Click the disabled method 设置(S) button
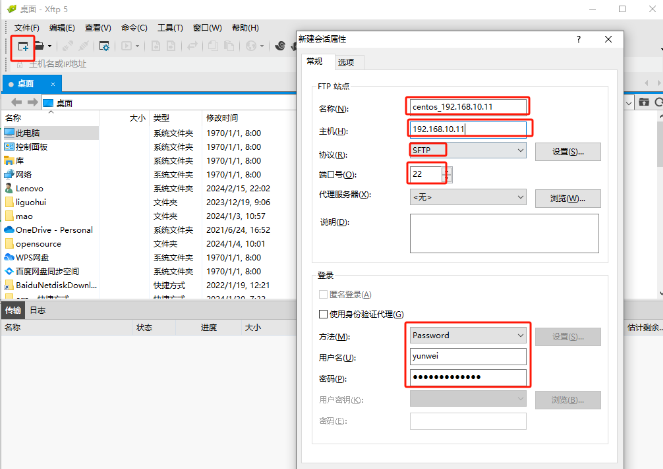 point(567,337)
